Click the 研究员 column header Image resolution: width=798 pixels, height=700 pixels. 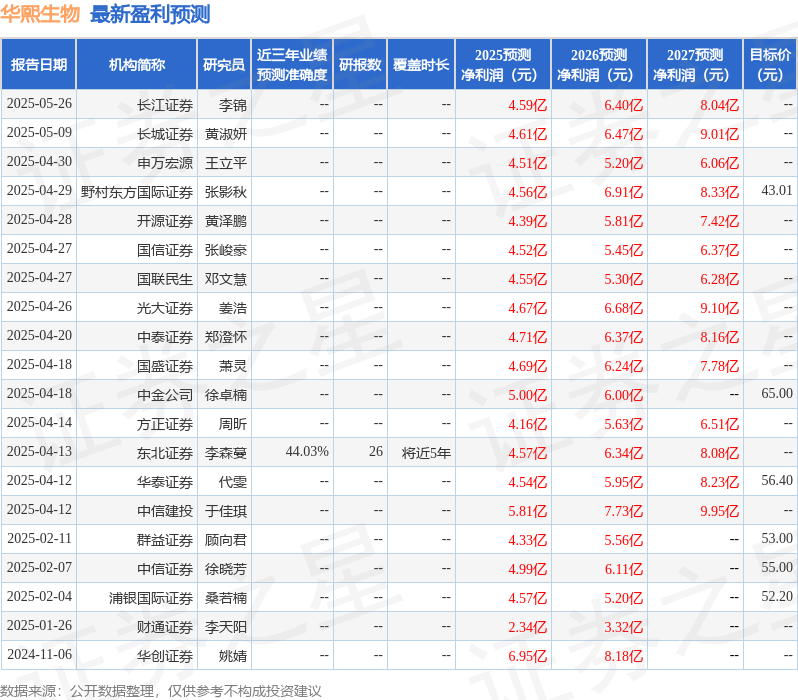pyautogui.click(x=224, y=65)
